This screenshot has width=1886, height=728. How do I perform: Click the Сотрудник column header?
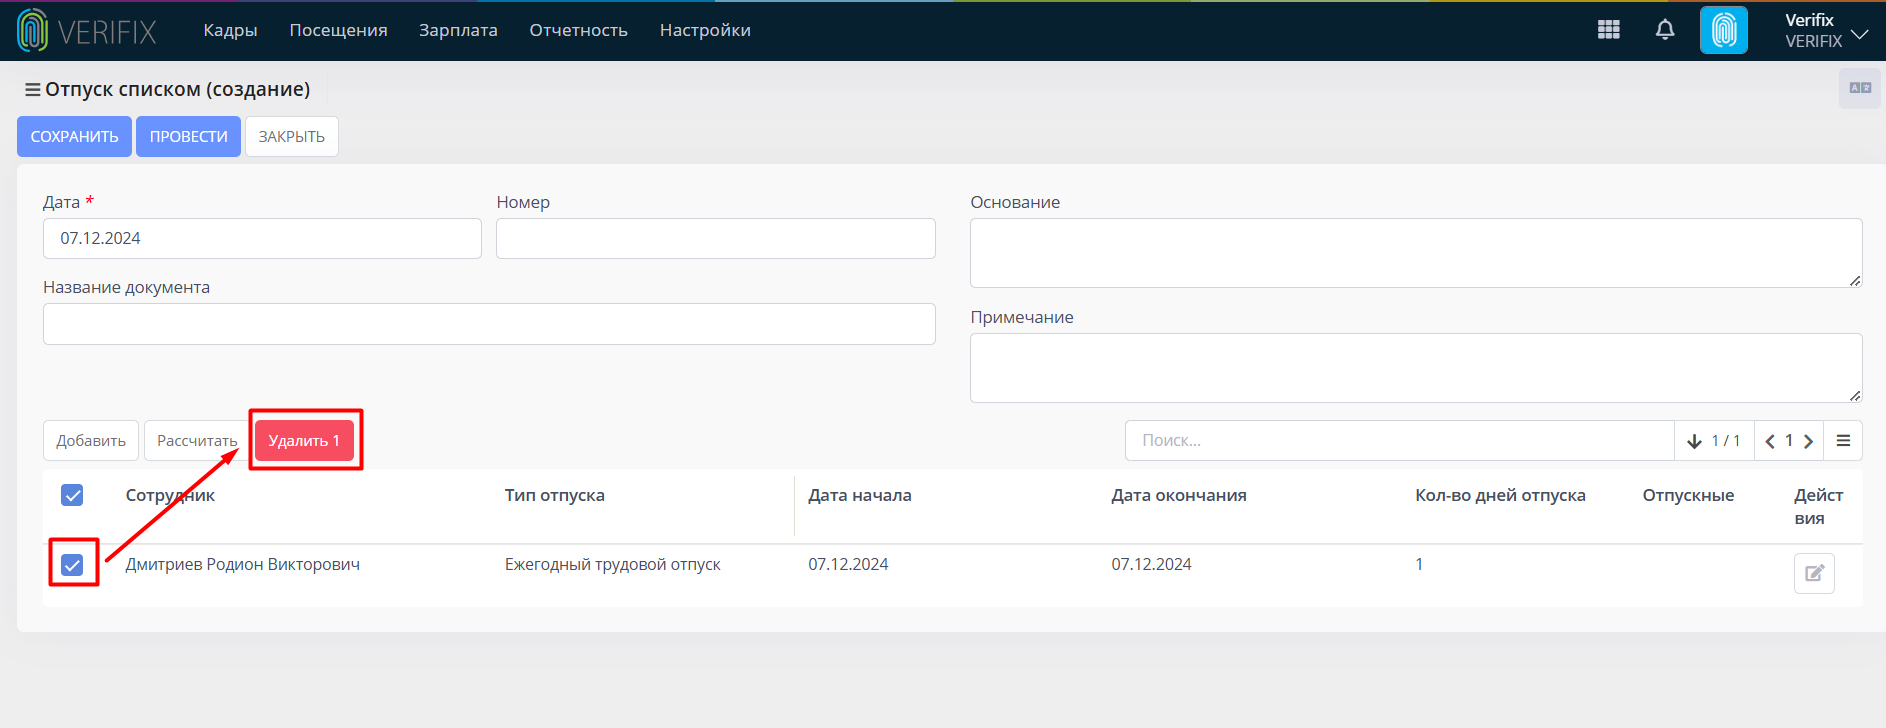click(170, 495)
